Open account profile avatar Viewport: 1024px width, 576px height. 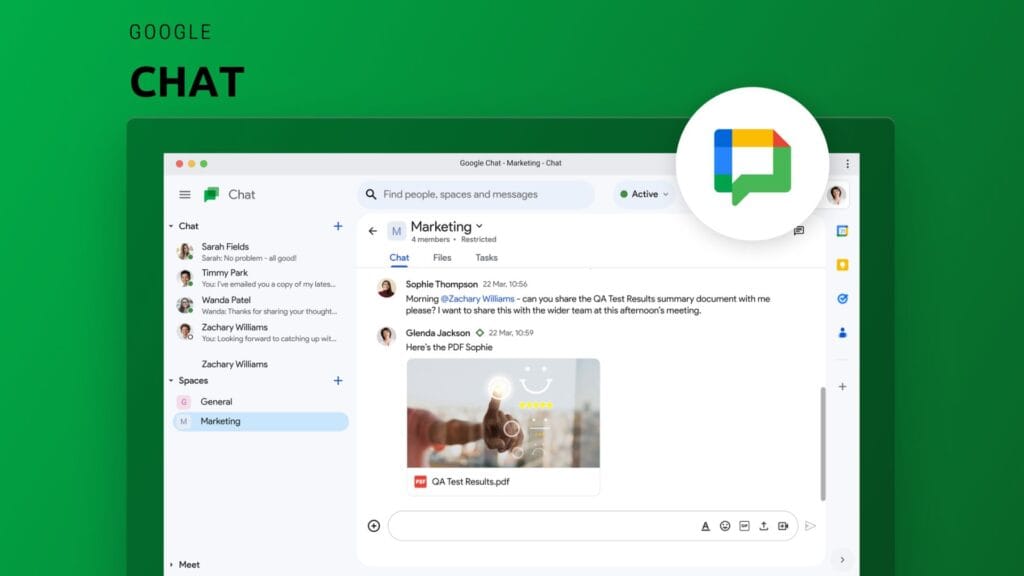[x=837, y=195]
